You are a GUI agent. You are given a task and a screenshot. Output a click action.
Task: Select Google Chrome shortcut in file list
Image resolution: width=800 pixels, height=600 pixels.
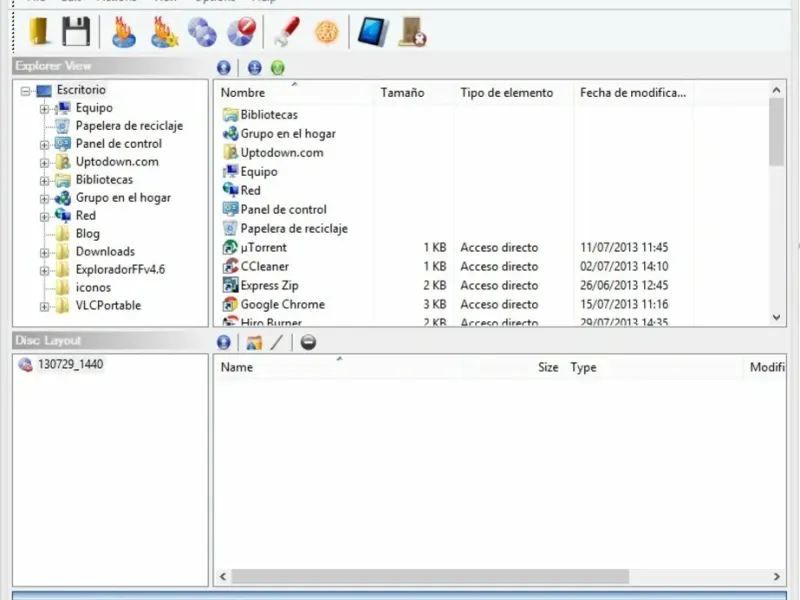click(283, 305)
